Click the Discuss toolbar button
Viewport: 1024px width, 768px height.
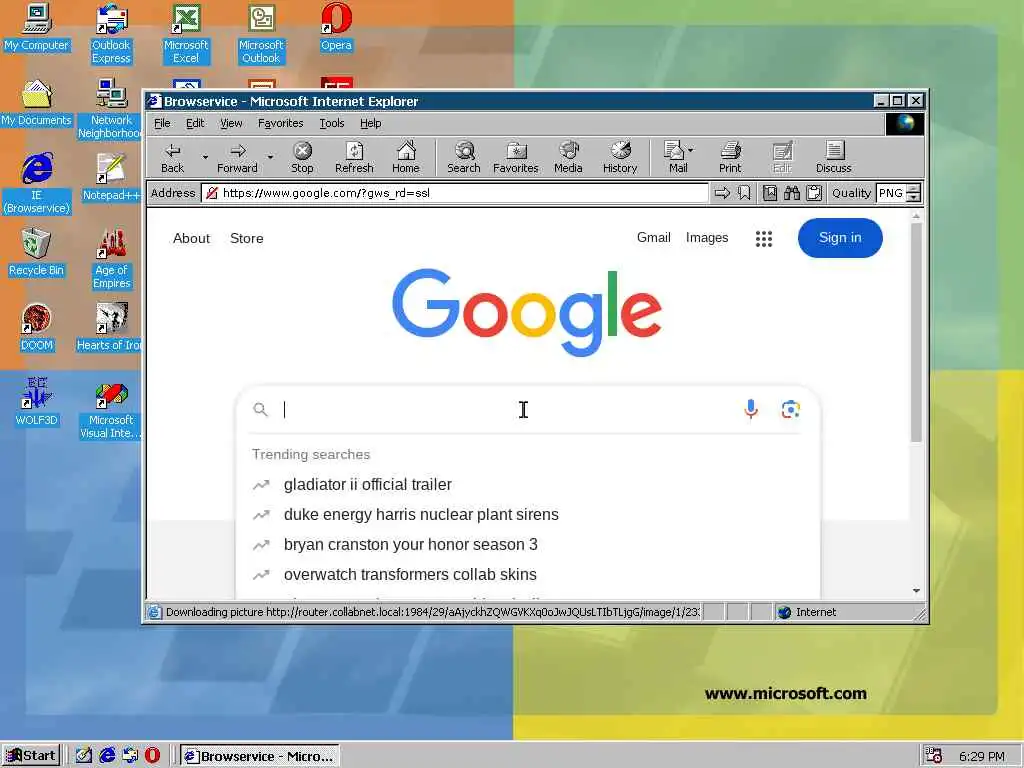tap(834, 158)
